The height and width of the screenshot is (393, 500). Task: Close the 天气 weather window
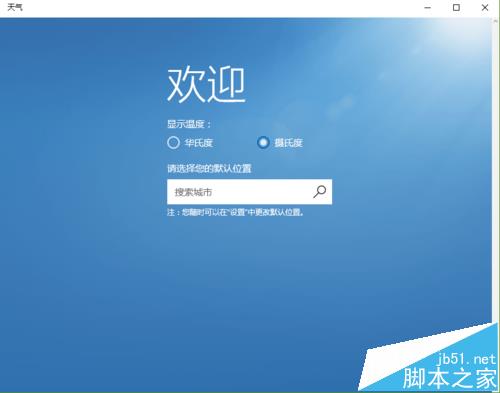pos(485,7)
